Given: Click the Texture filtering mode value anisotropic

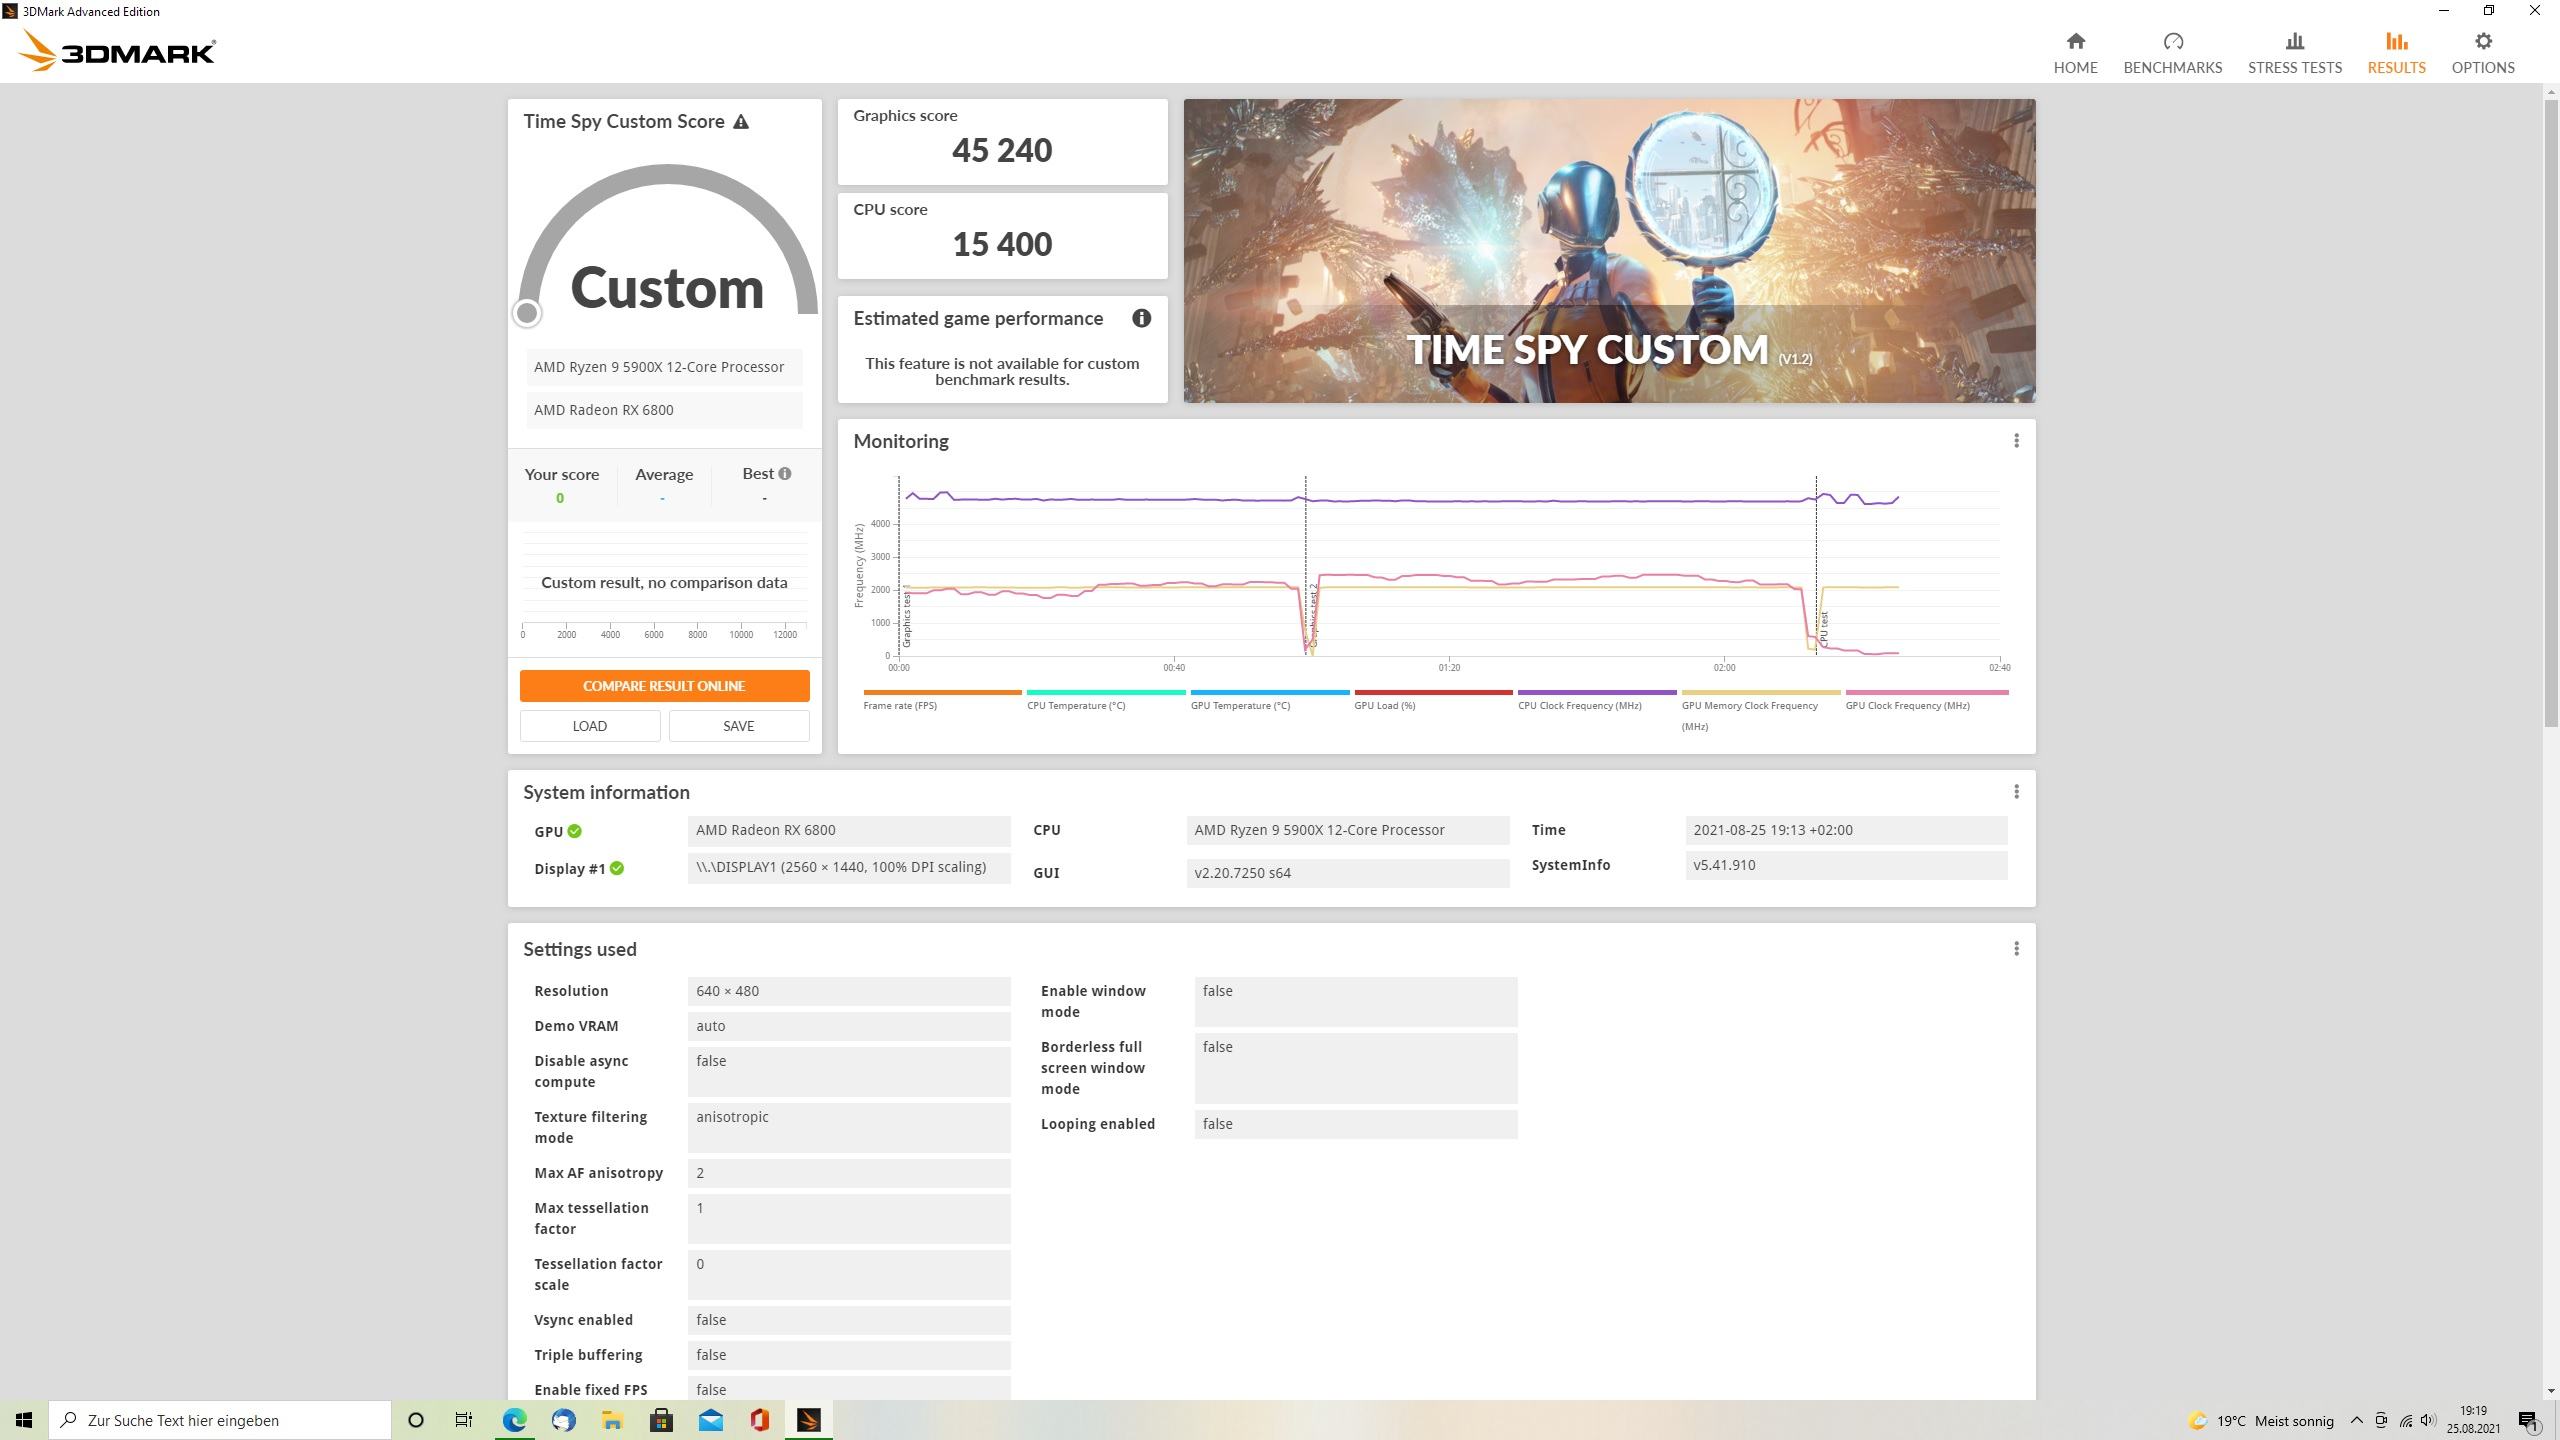Looking at the screenshot, I should tap(849, 1128).
